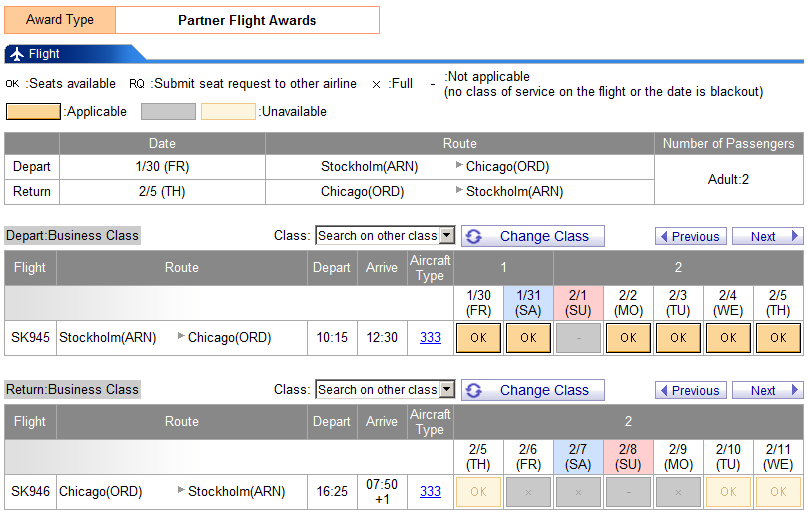
Task: Select OK seat for 1/30 departure
Action: tap(478, 338)
